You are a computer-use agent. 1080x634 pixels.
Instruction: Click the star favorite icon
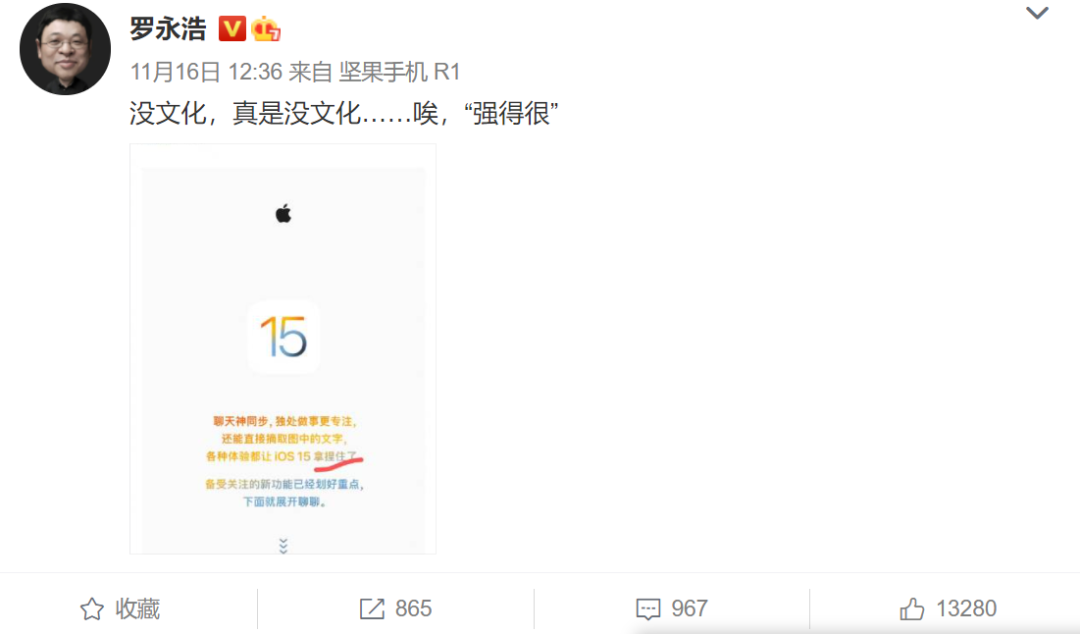pyautogui.click(x=92, y=609)
